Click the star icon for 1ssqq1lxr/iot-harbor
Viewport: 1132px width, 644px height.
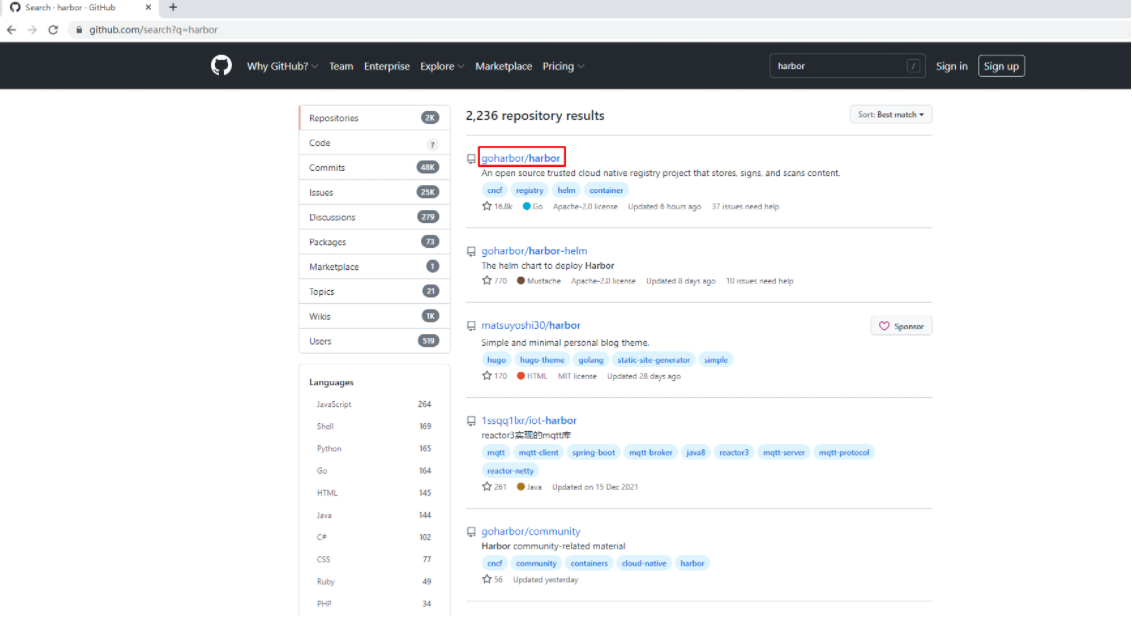(487, 487)
